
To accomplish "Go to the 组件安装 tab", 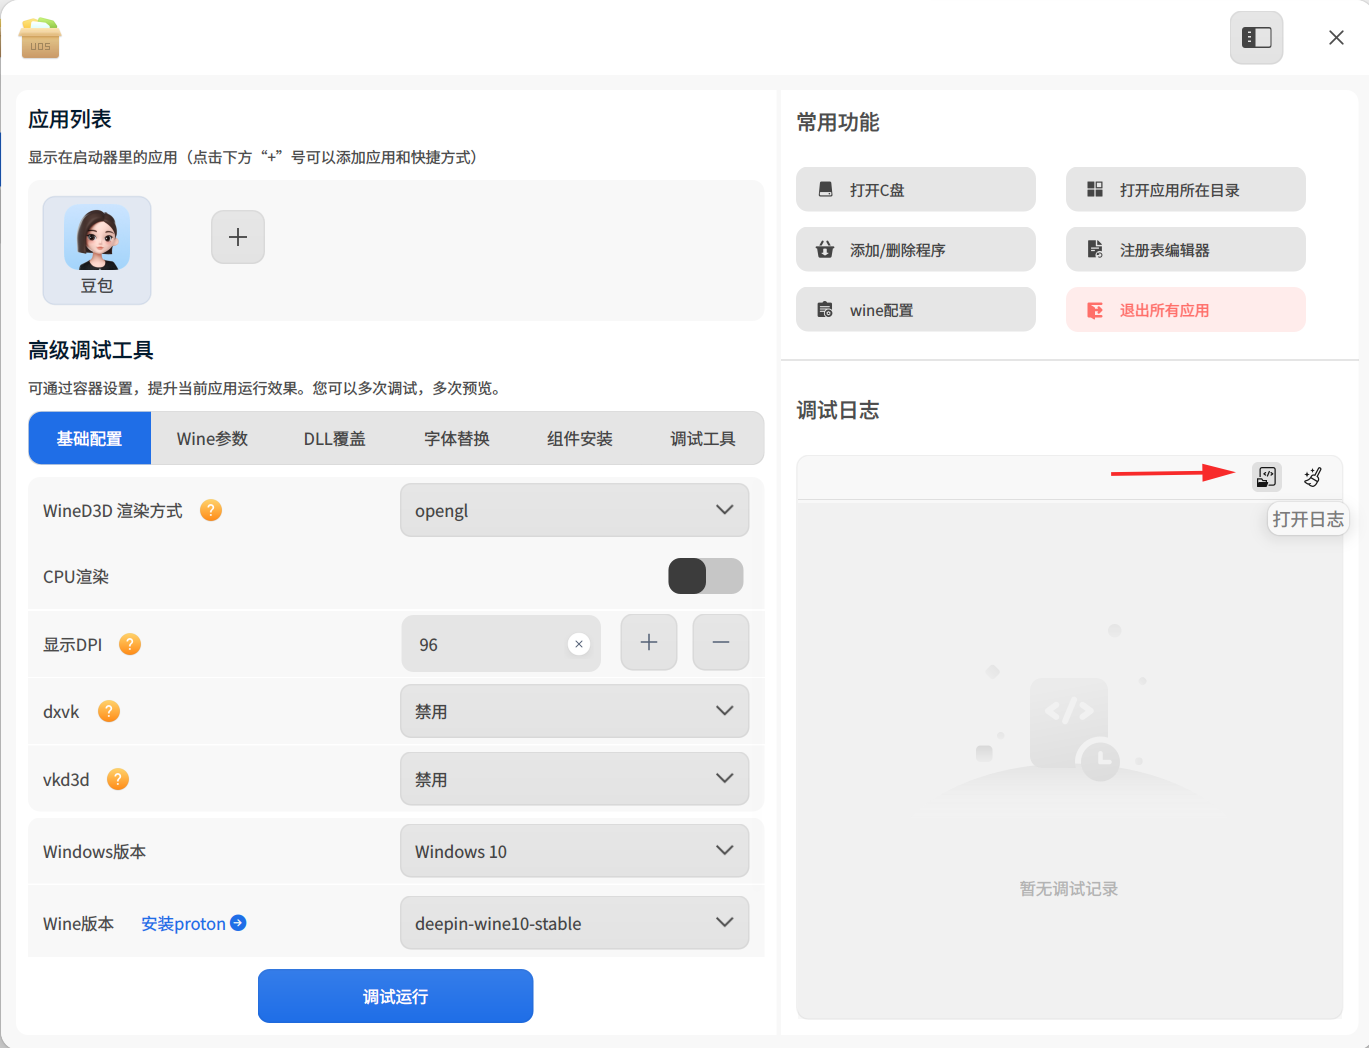I will 580,439.
